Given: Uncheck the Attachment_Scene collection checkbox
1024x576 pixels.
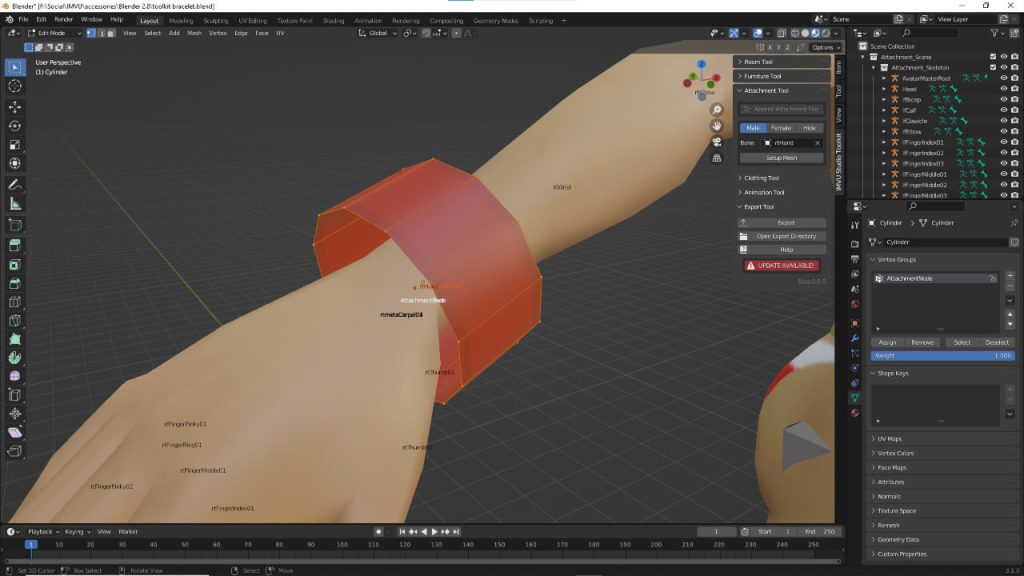Looking at the screenshot, I should click(x=994, y=56).
